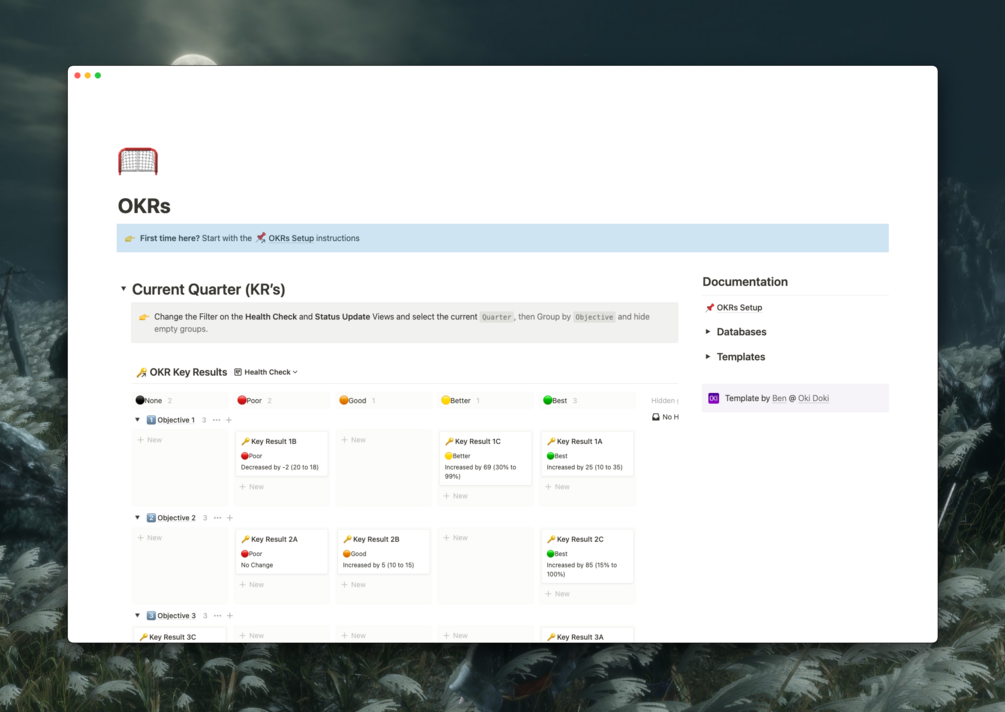Expand the Databases toggle
The height and width of the screenshot is (712, 1005).
pyautogui.click(x=708, y=331)
